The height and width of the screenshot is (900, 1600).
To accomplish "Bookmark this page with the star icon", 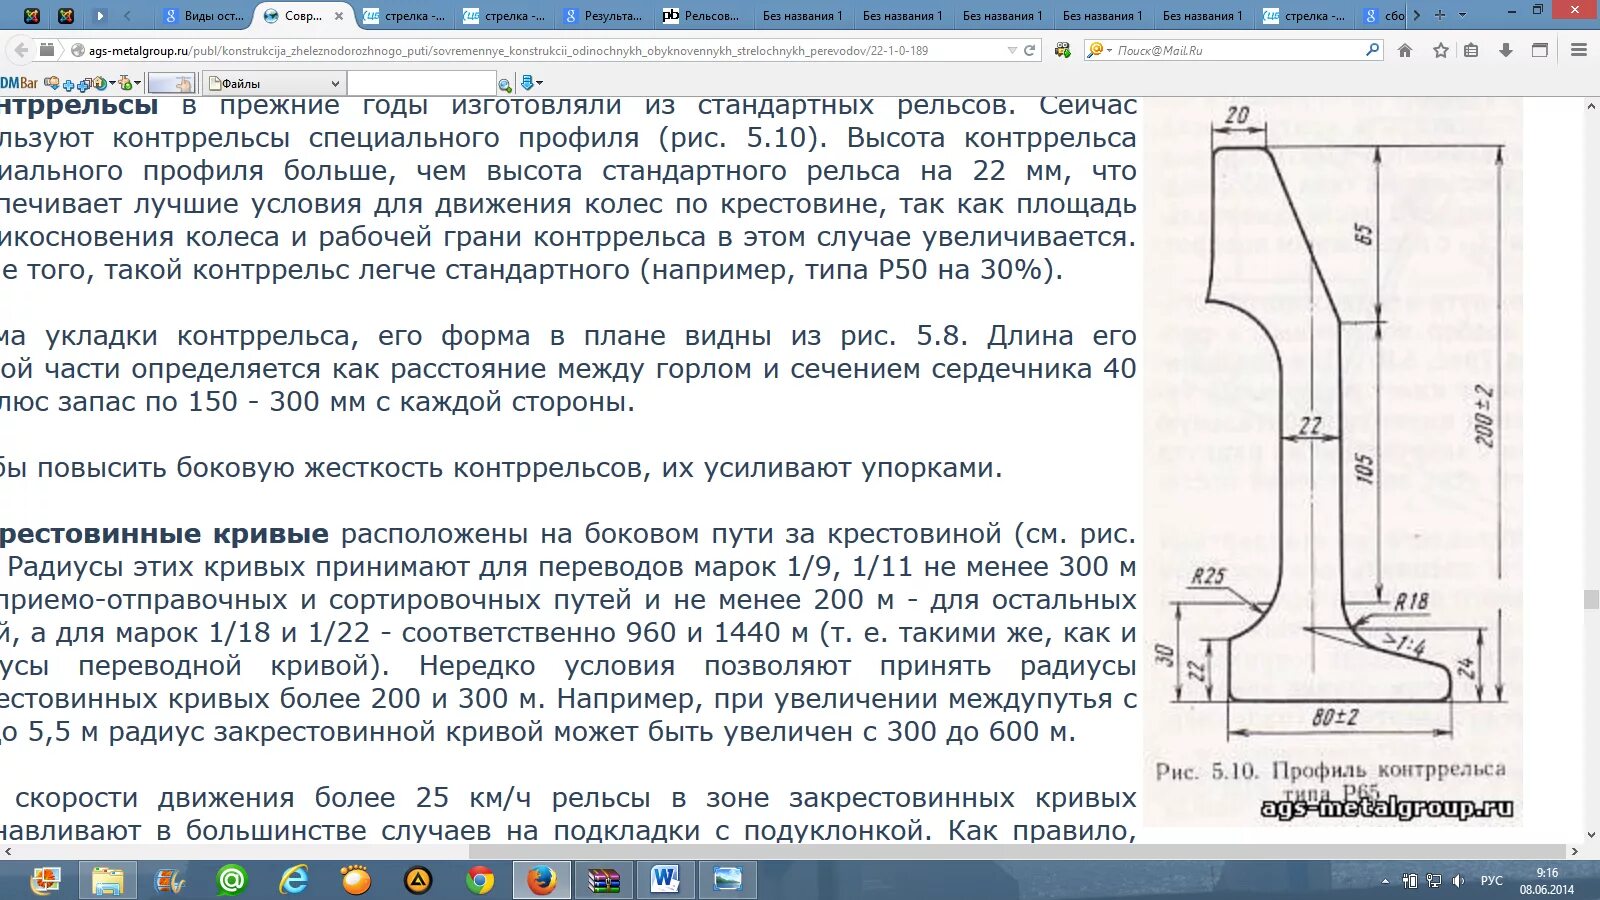I will [1440, 50].
